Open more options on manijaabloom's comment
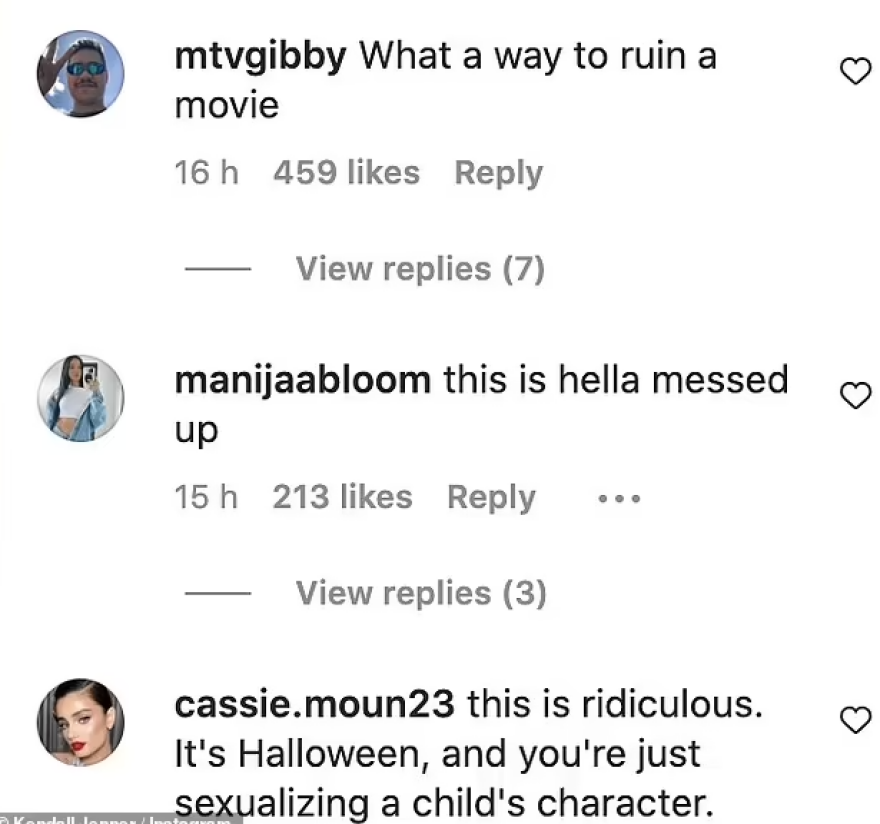880x824 pixels. tap(618, 498)
